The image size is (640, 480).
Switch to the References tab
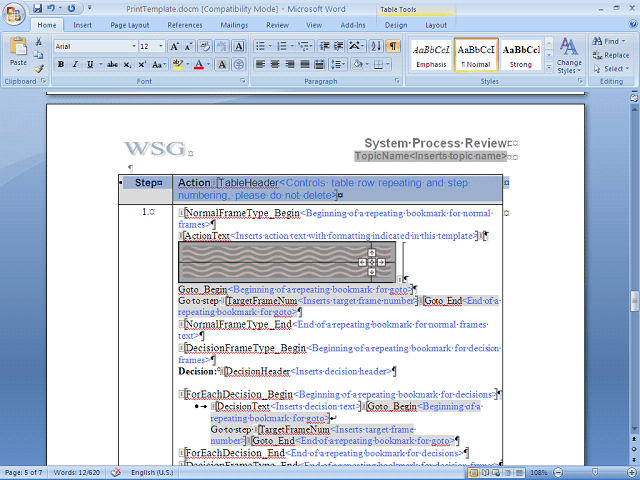click(185, 25)
